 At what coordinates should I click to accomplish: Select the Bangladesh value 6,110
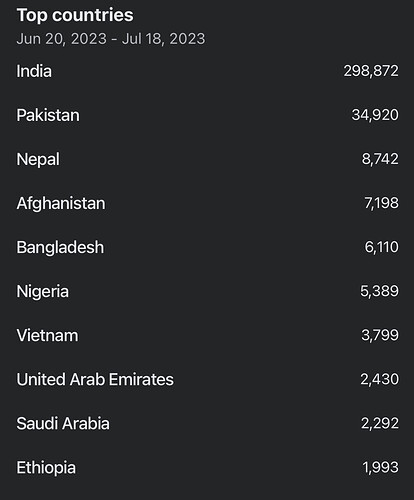point(381,247)
